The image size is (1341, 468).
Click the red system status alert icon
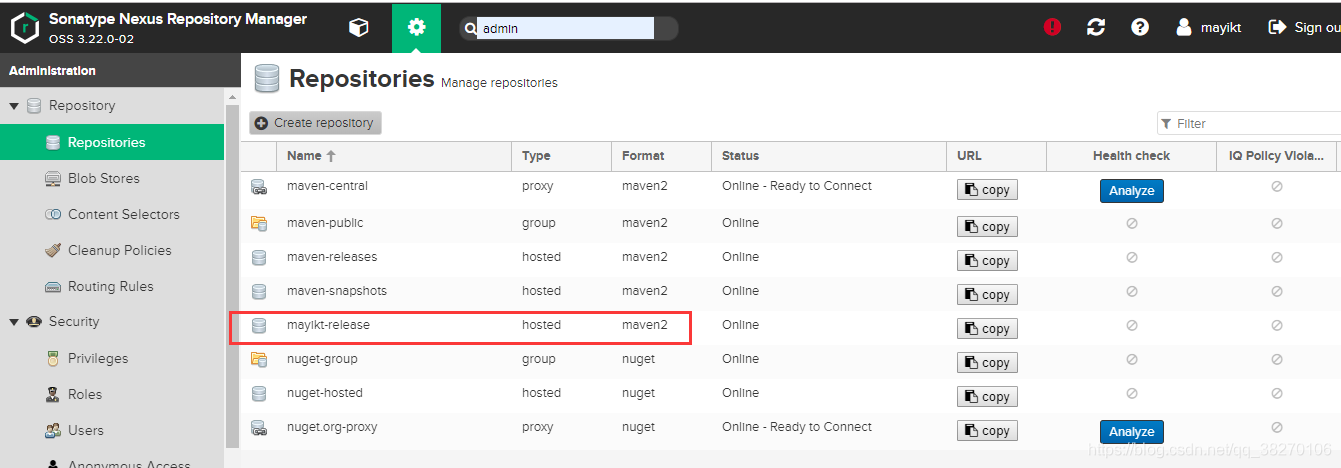1052,28
